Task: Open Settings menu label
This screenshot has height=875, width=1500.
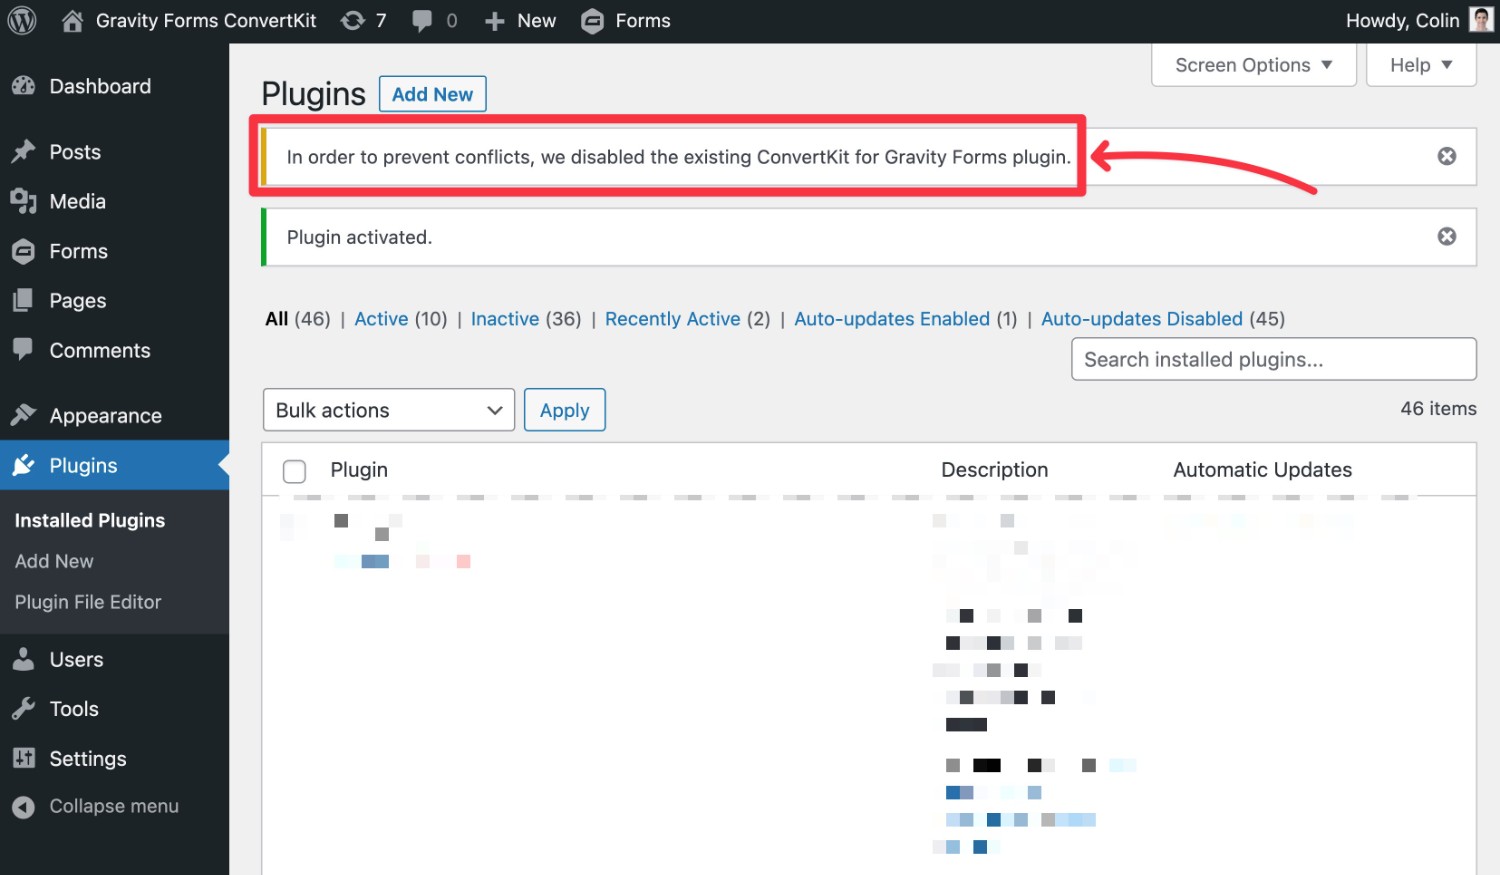Action: 88,759
